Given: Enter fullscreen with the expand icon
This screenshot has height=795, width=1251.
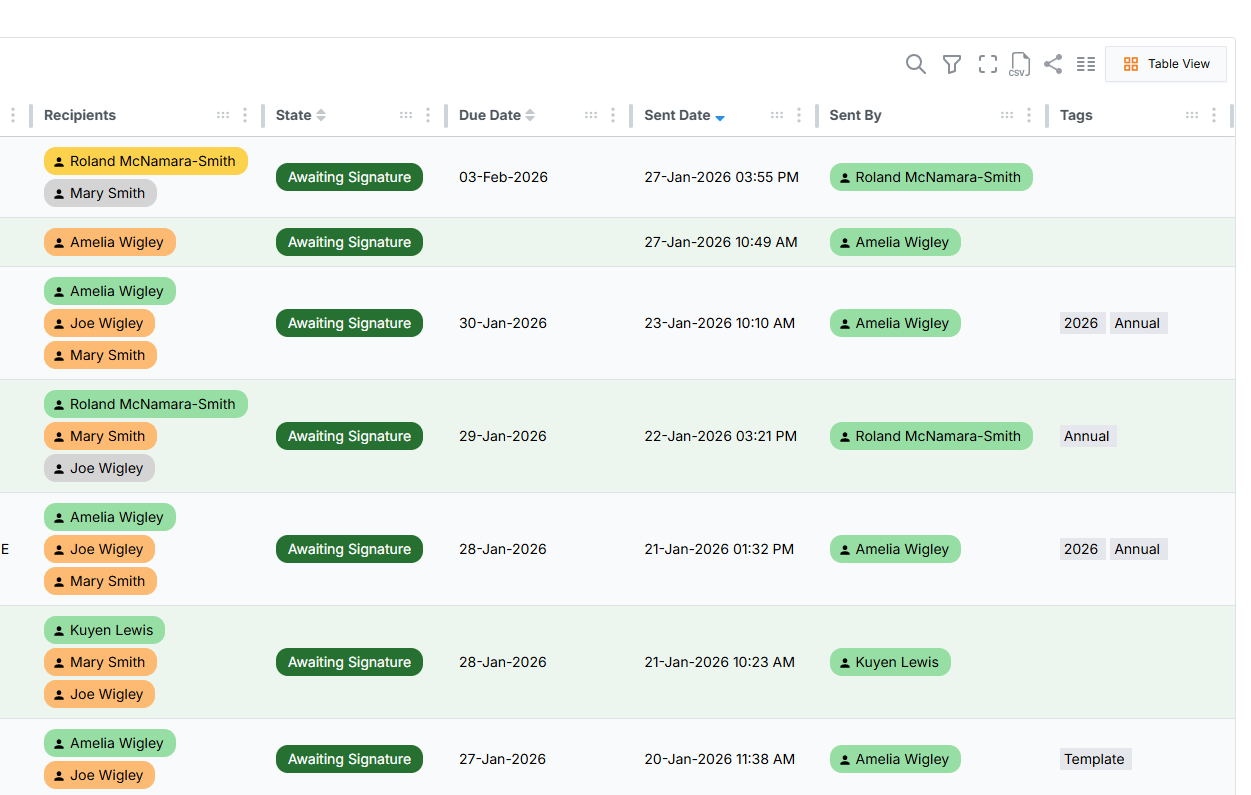Looking at the screenshot, I should [988, 64].
